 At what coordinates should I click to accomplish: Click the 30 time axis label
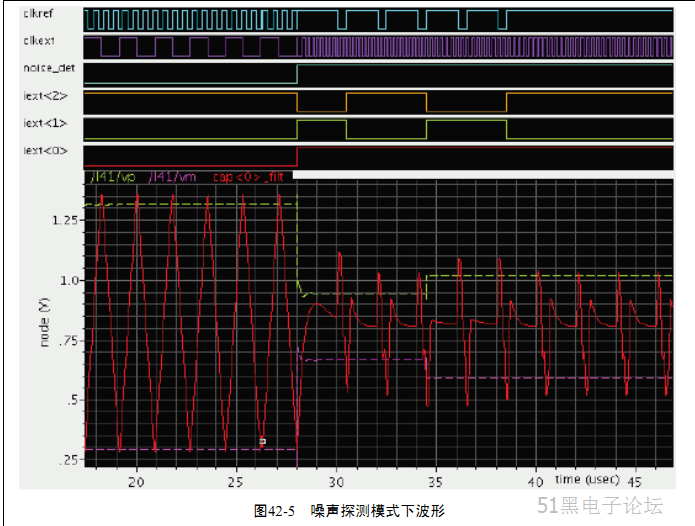tap(336, 482)
